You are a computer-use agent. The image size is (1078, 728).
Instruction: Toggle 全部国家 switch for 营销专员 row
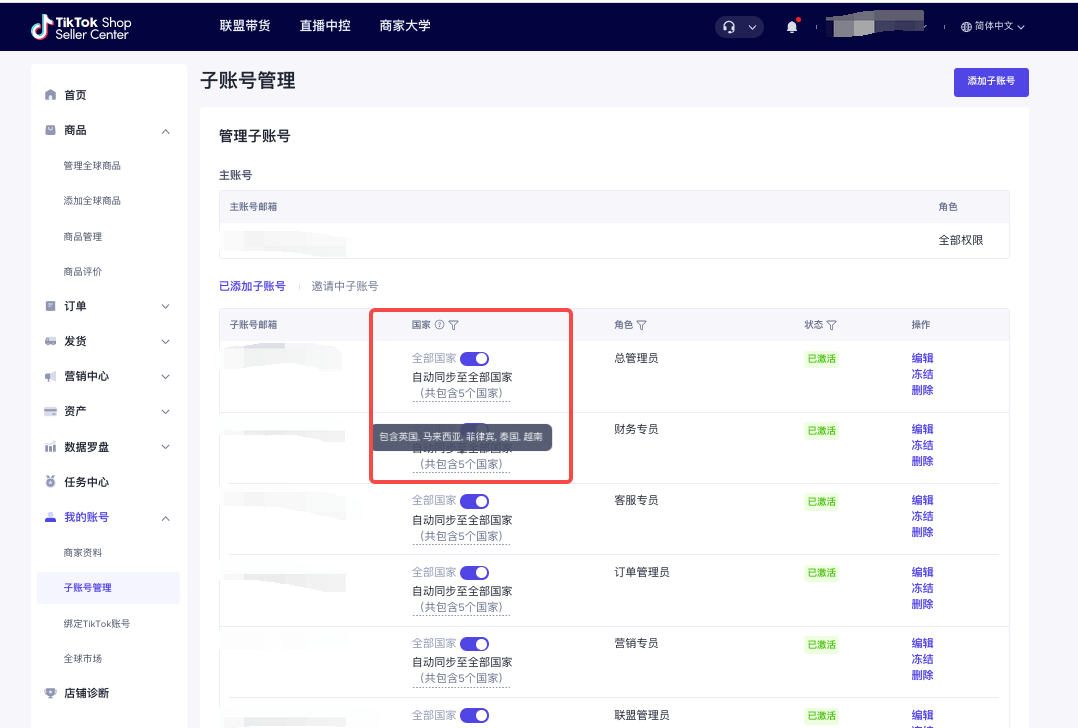coord(474,644)
